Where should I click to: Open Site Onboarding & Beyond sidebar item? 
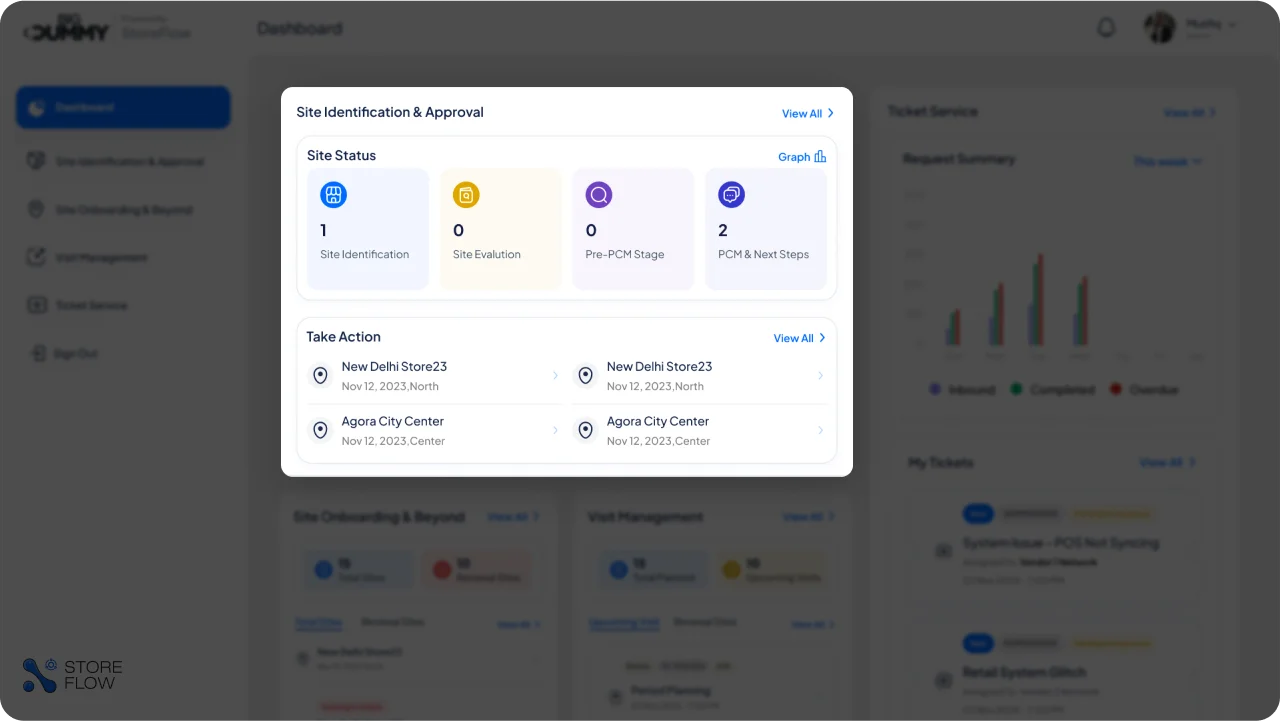123,209
